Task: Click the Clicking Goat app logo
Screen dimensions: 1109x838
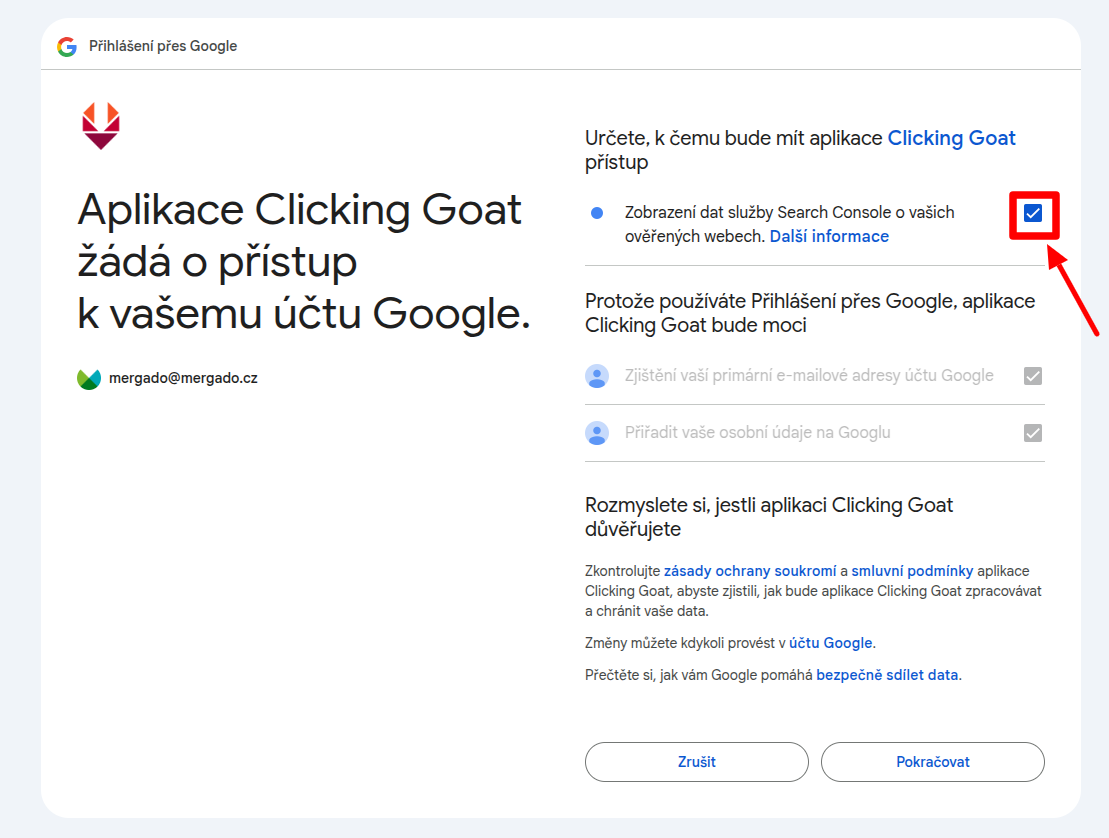Action: point(100,126)
